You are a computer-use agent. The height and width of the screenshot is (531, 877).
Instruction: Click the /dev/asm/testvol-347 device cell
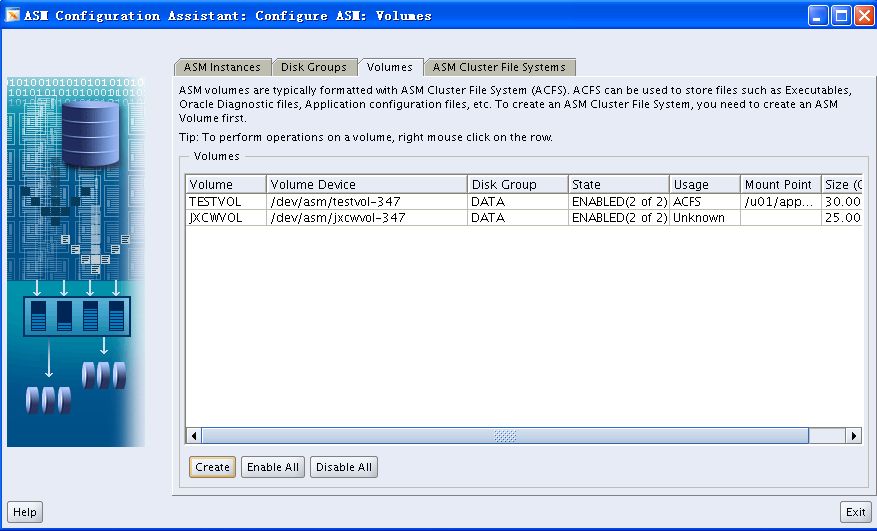pyautogui.click(x=367, y=202)
